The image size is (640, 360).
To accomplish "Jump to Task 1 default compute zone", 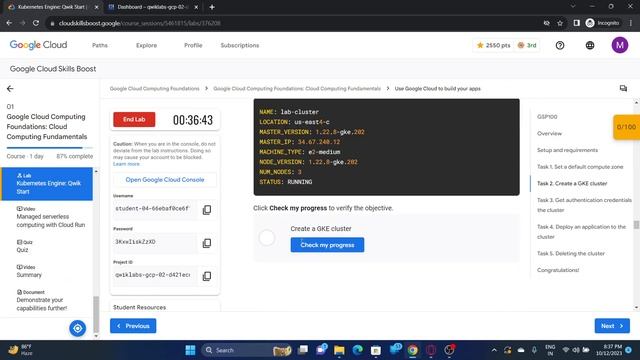I will click(x=580, y=167).
